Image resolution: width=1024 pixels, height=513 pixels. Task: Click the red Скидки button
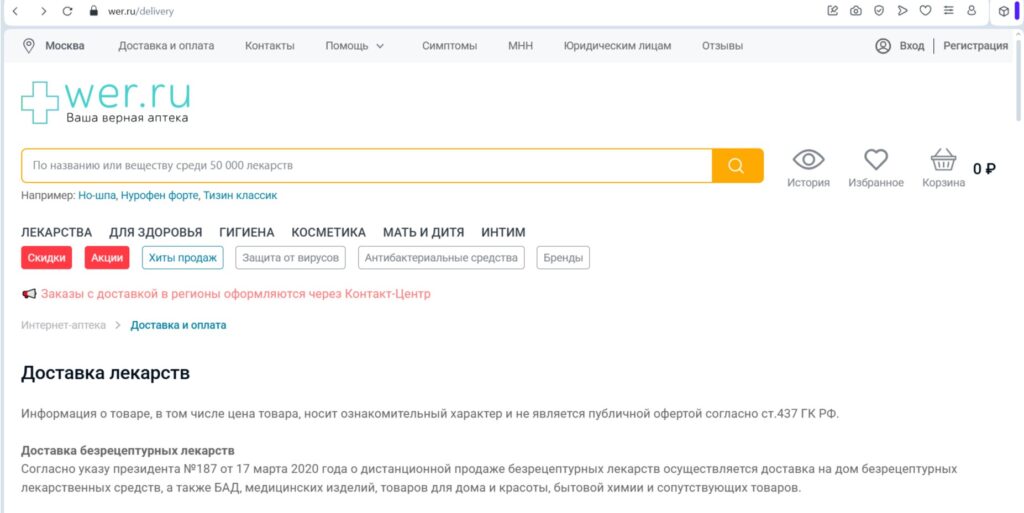coord(47,258)
